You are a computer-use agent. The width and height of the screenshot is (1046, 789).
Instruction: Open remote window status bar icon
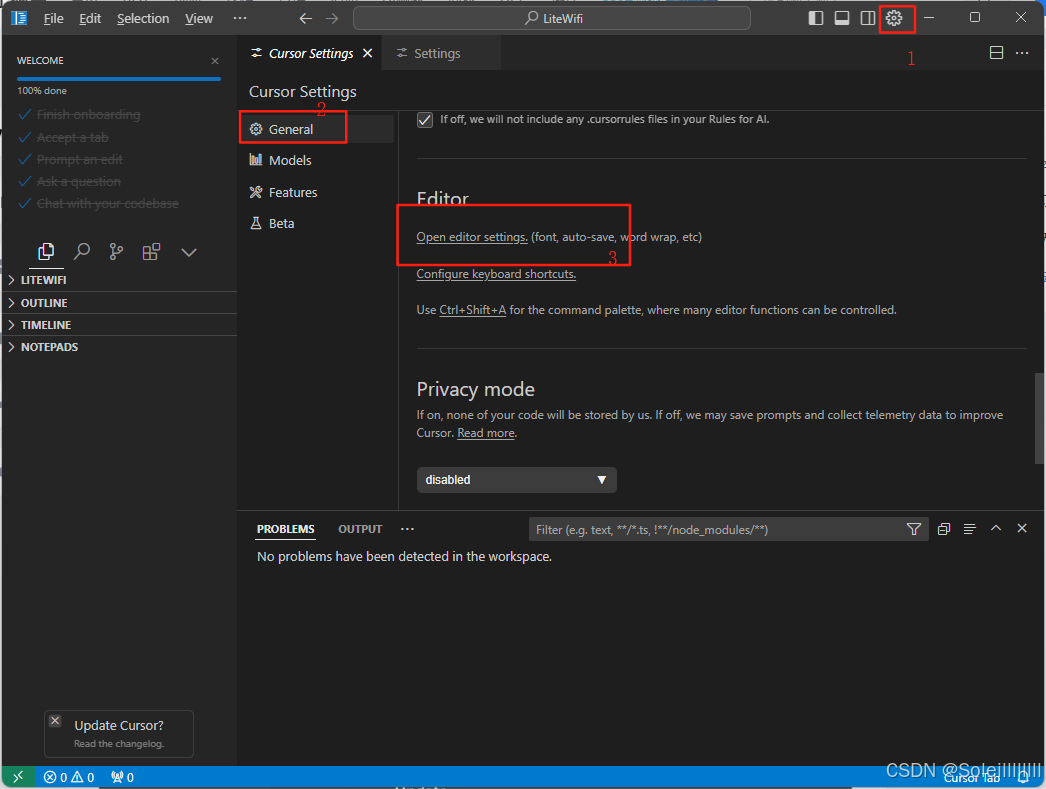[x=18, y=776]
